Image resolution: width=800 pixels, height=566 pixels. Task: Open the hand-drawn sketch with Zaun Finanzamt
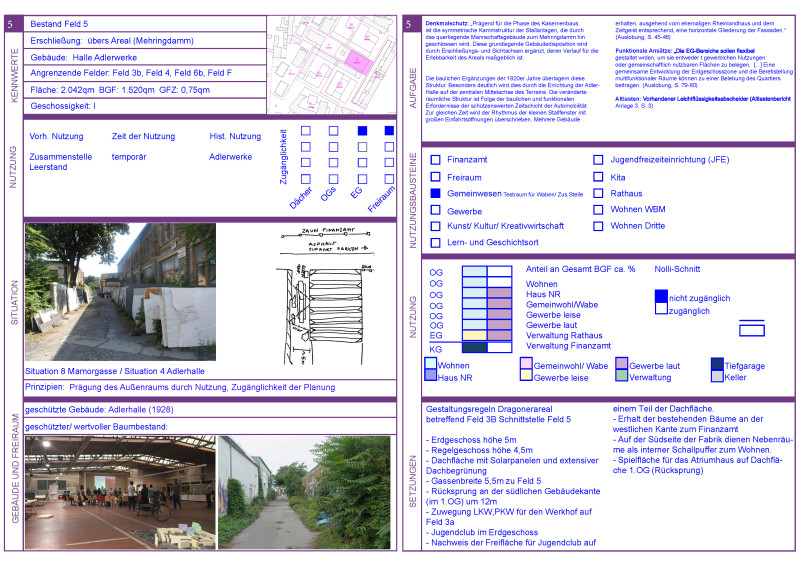(x=327, y=296)
